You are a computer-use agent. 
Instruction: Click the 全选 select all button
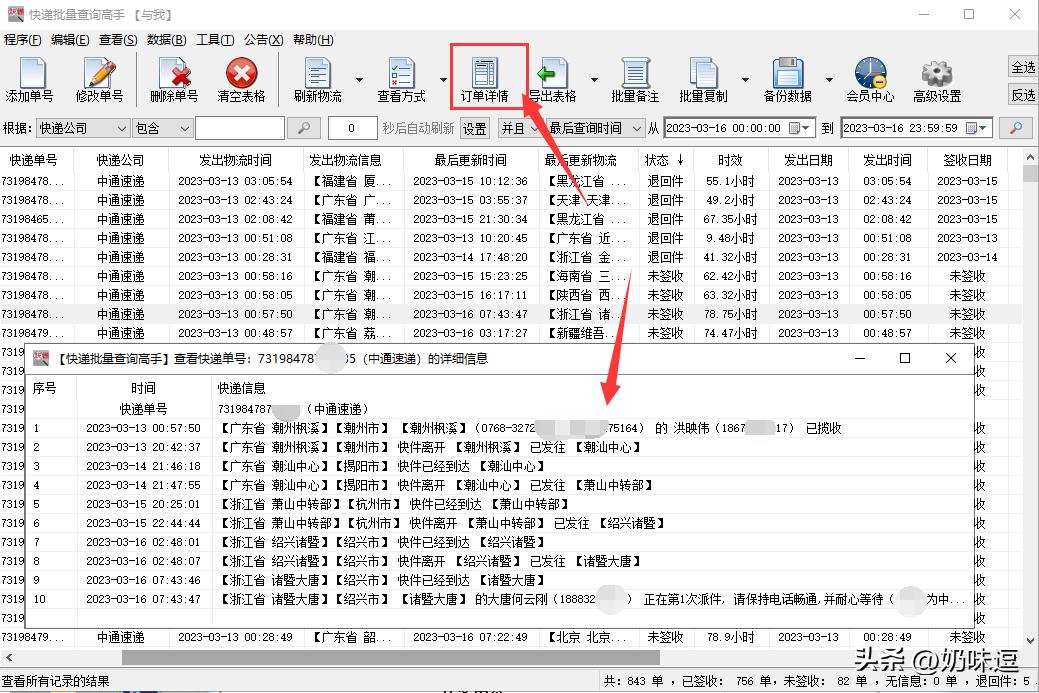coord(1021,65)
